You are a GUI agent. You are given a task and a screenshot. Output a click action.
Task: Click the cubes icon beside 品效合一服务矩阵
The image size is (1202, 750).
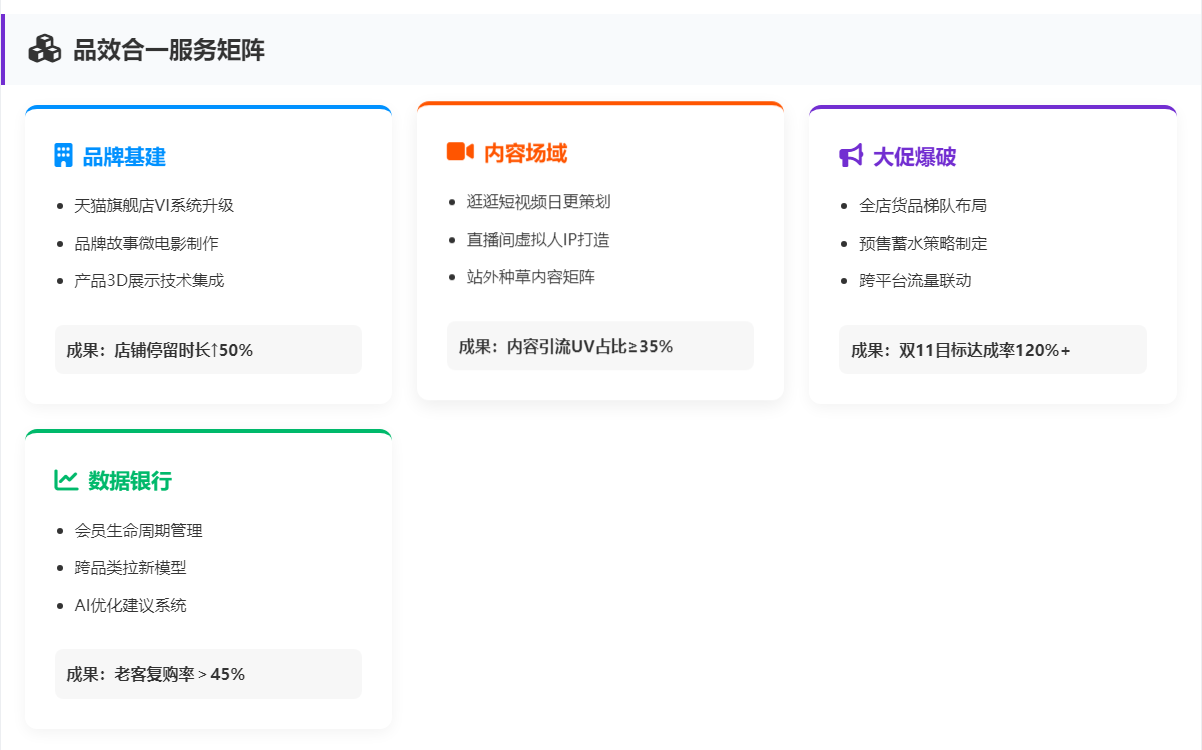(45, 49)
